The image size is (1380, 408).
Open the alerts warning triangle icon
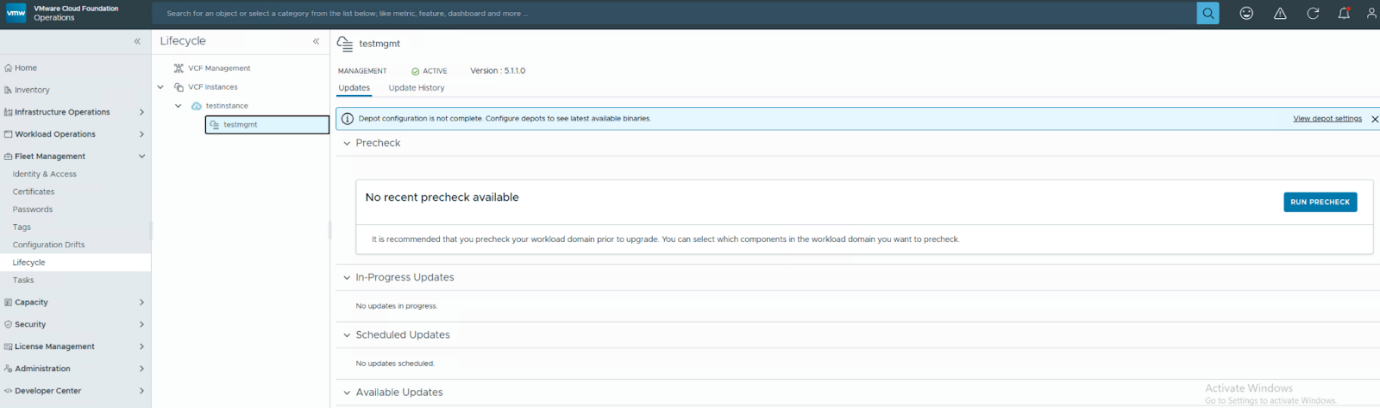point(1280,13)
